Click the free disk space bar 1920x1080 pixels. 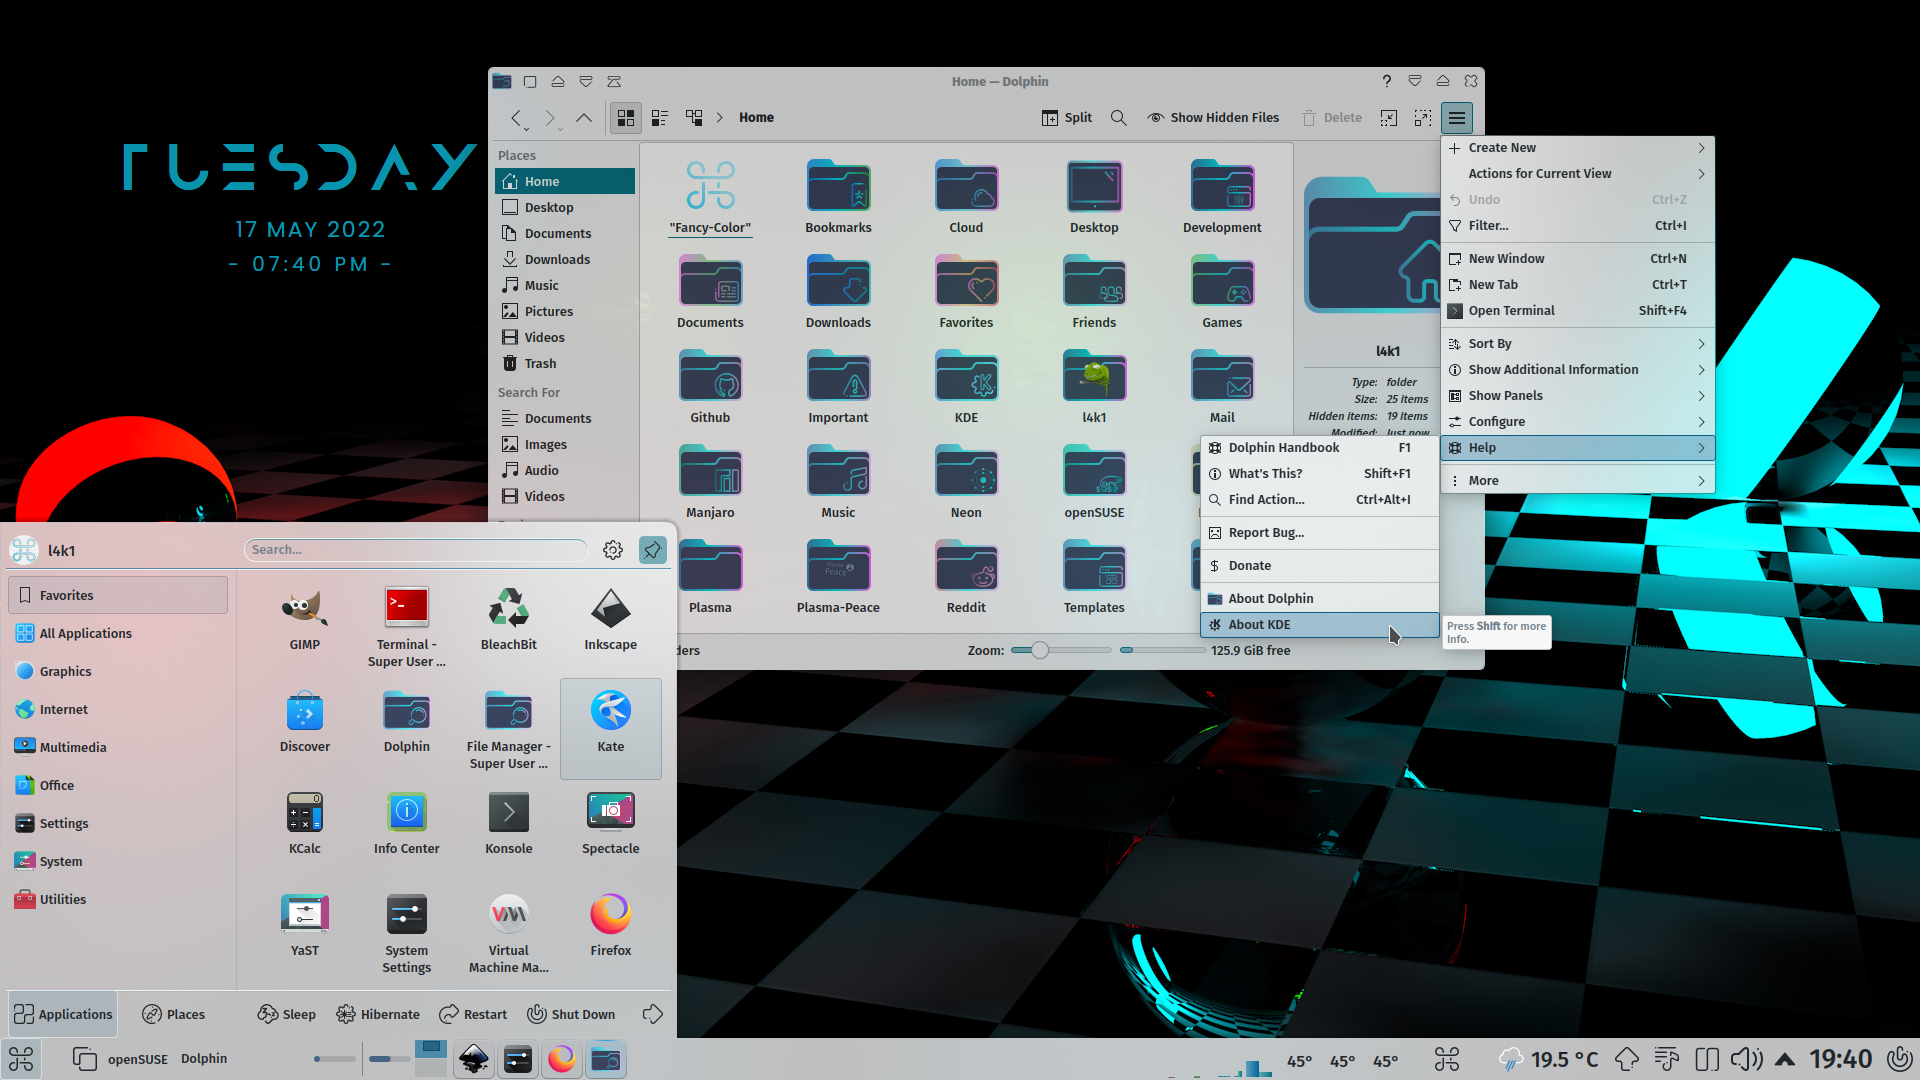[x=1162, y=651]
